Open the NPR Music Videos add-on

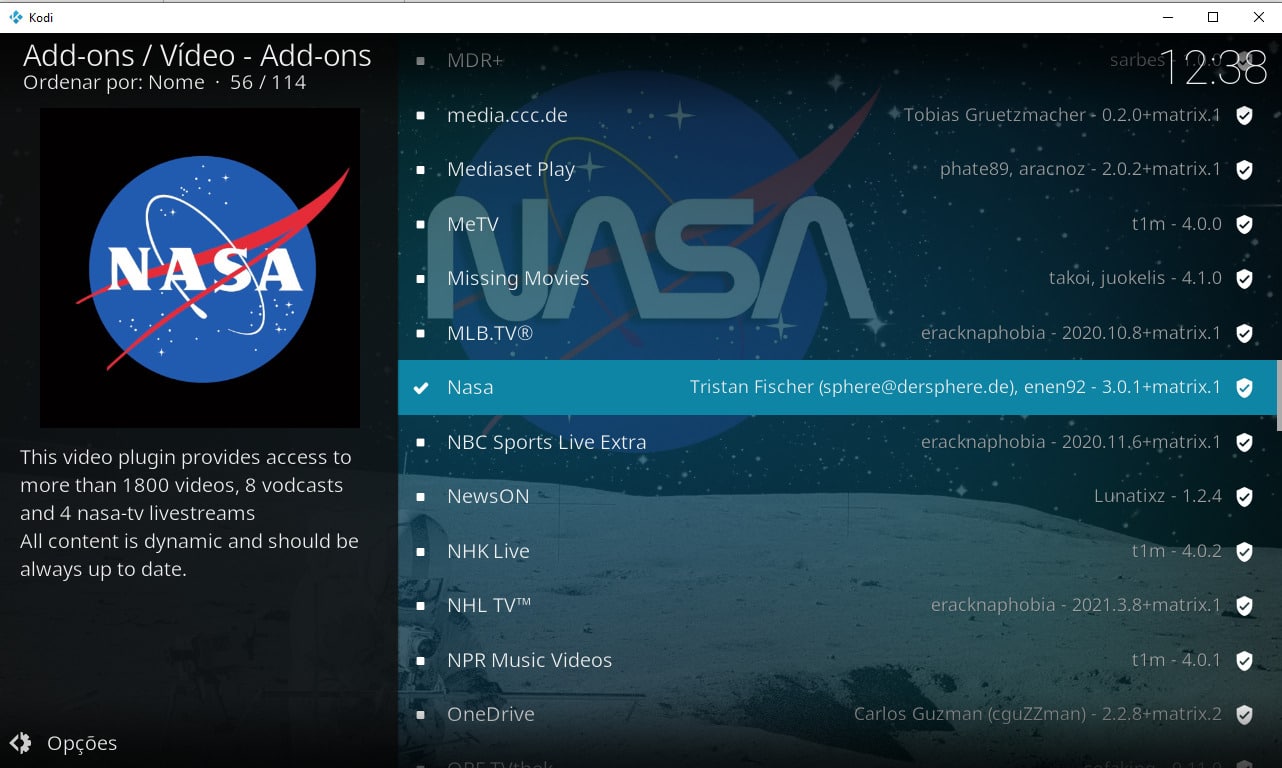(837, 660)
